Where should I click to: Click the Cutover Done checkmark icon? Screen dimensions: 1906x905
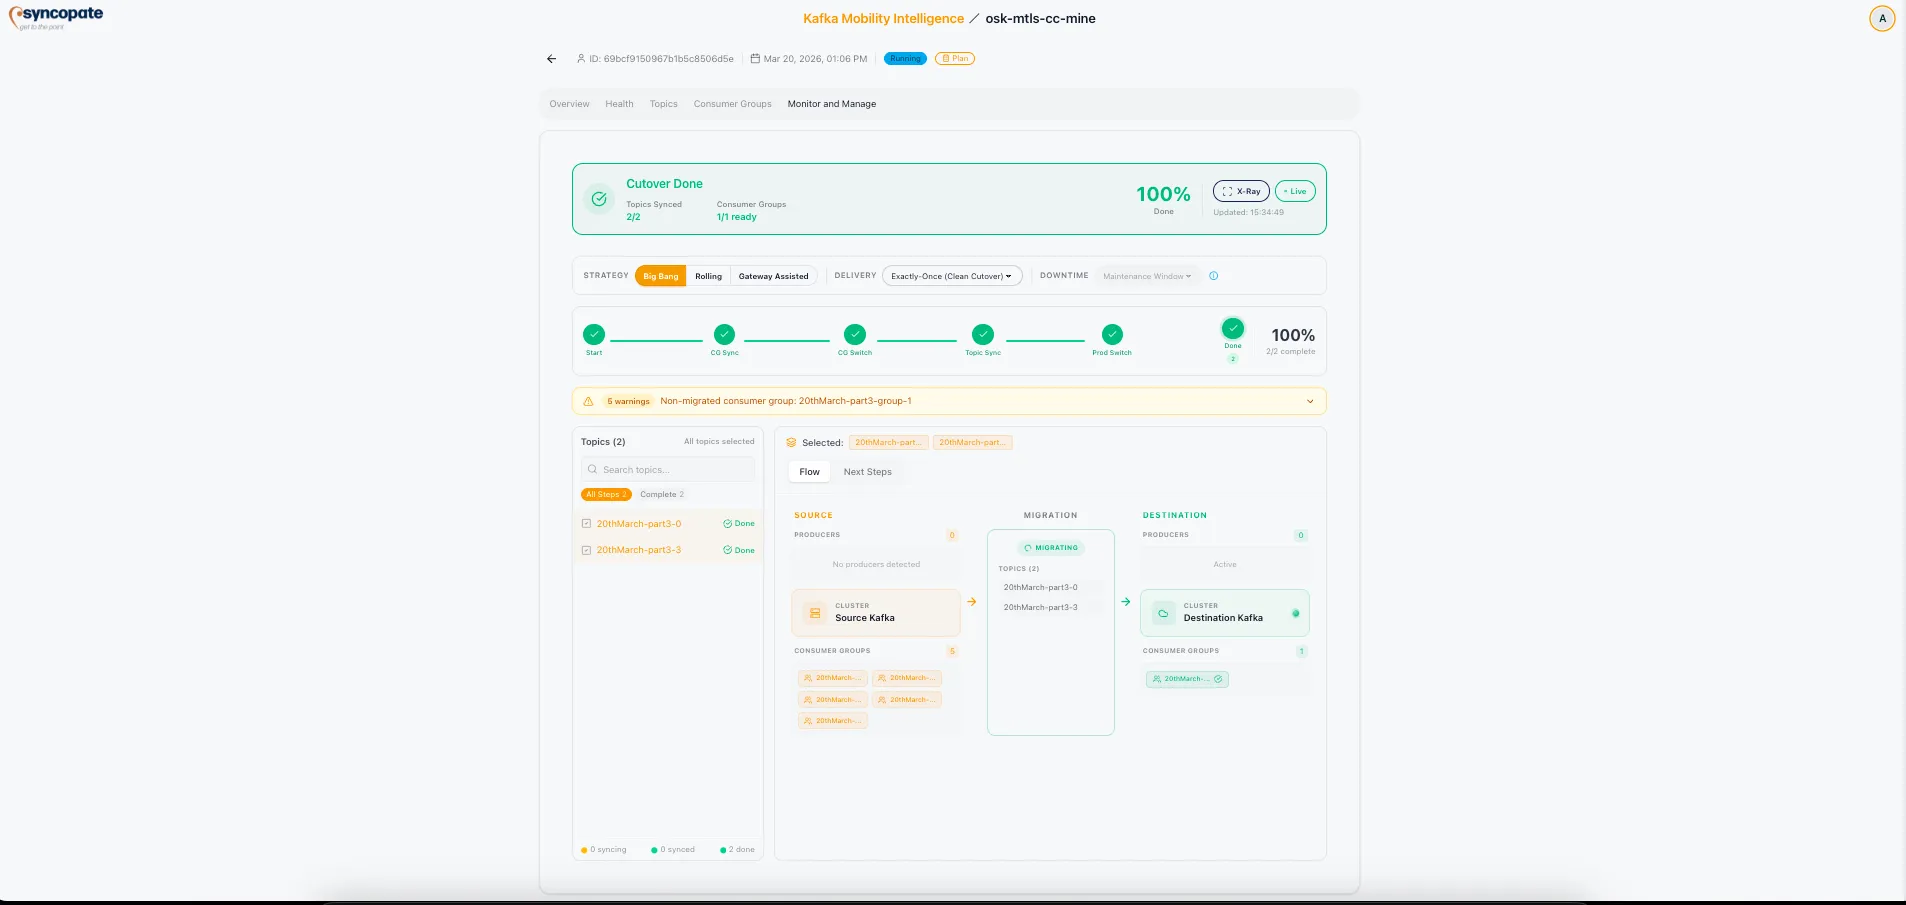pos(599,199)
